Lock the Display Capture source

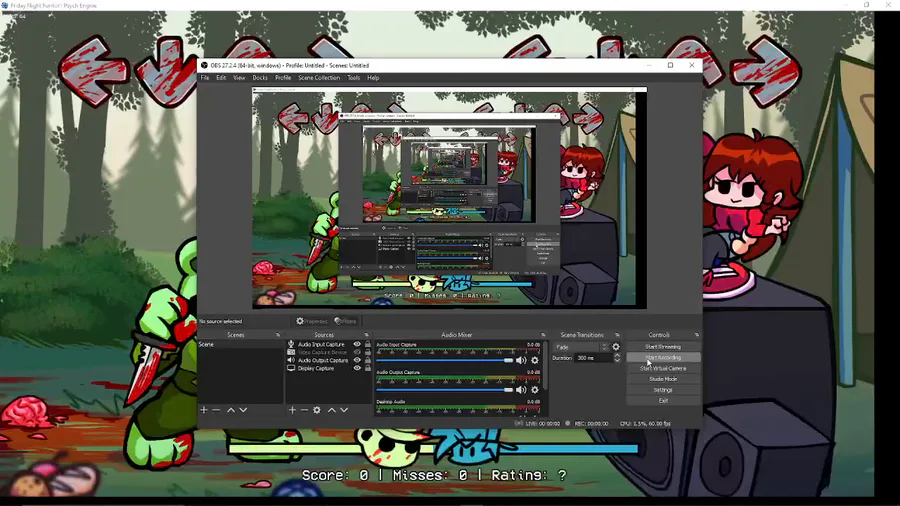tap(368, 368)
